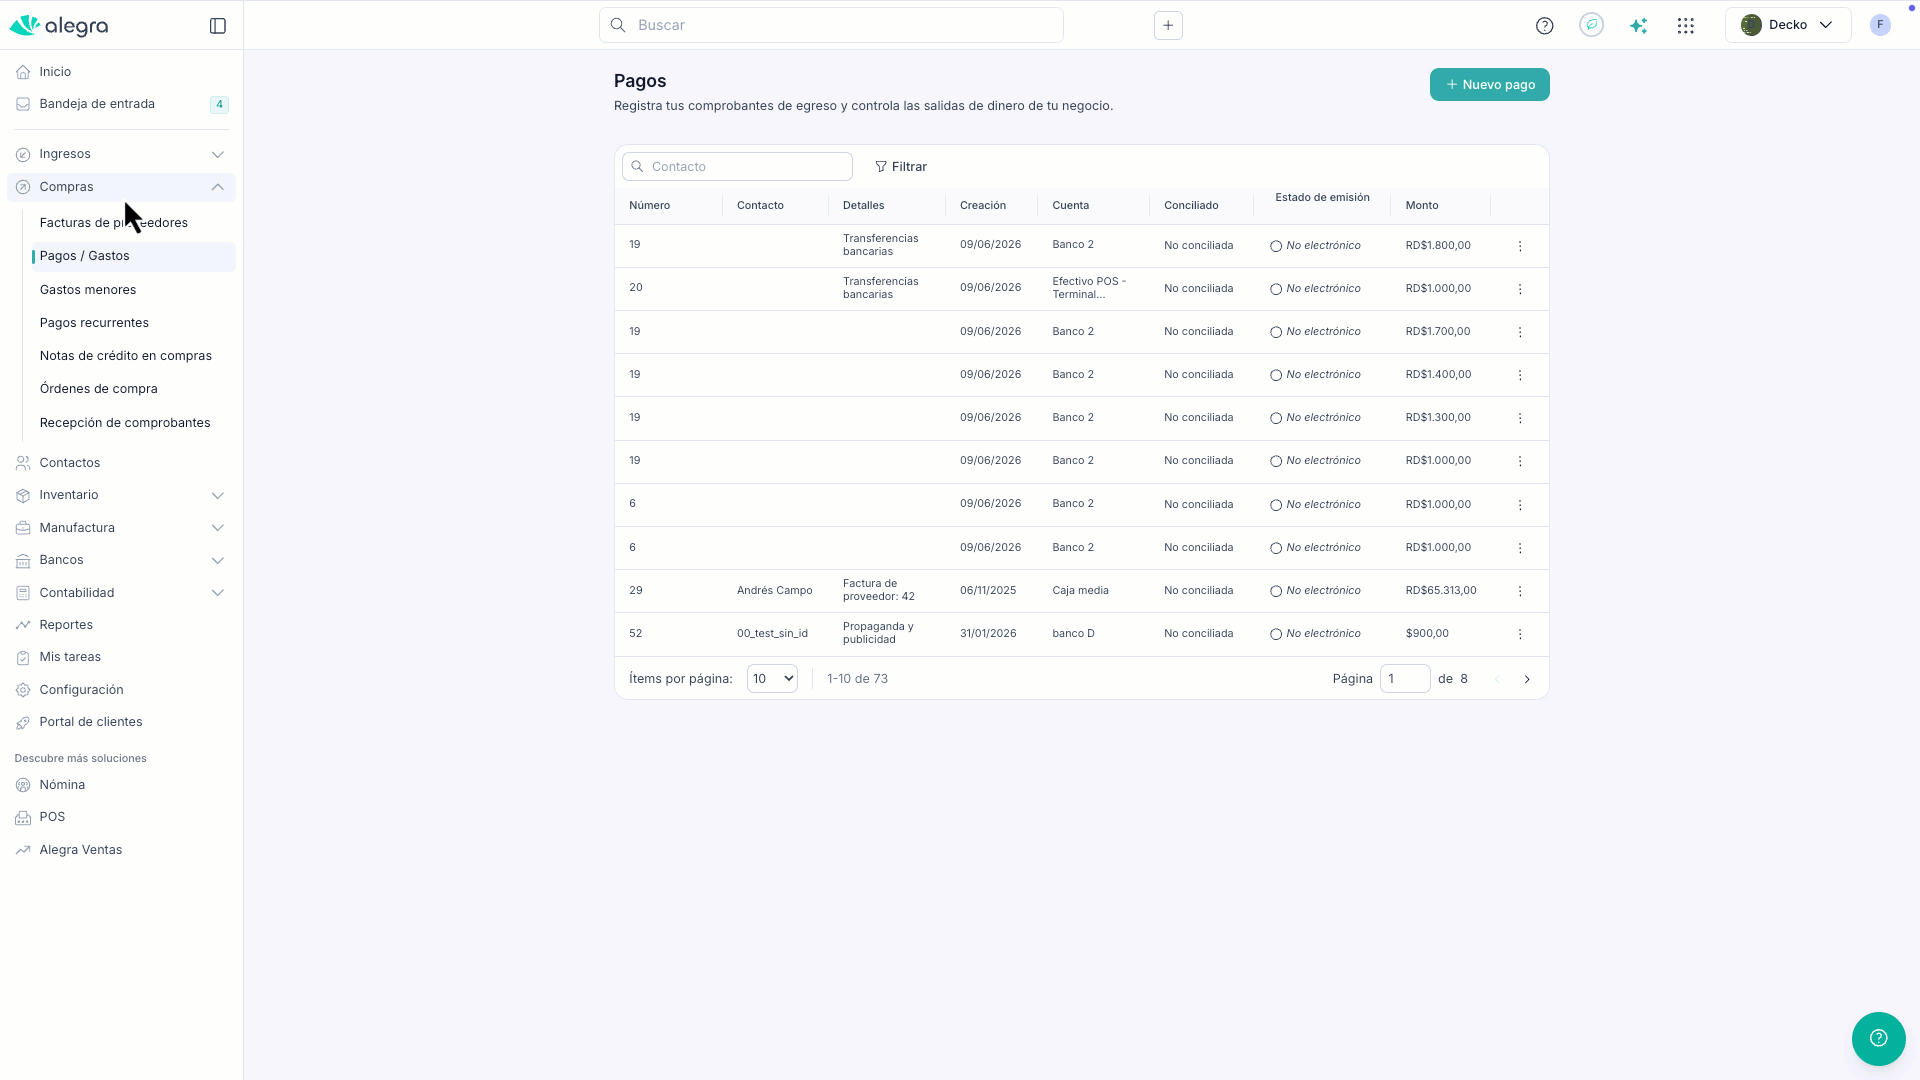Viewport: 1920px width, 1080px height.
Task: Focus the Buscar search field
Action: [x=831, y=25]
